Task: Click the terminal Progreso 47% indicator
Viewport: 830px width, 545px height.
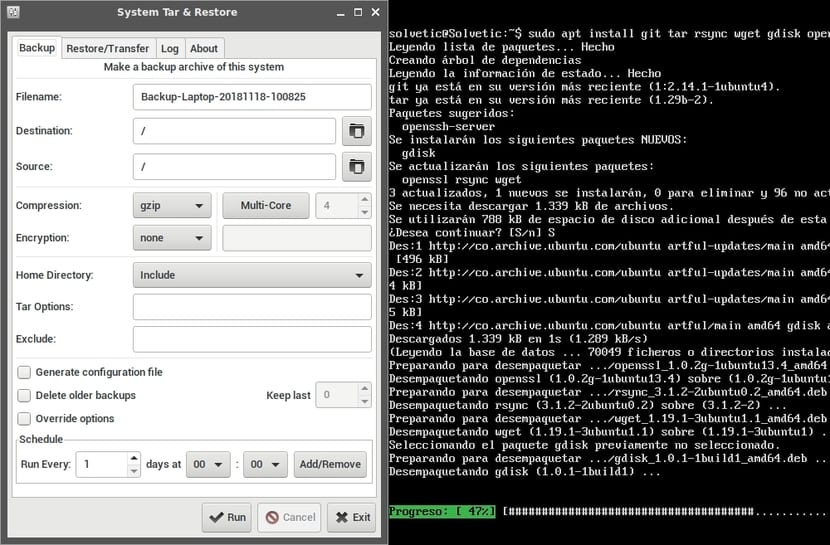Action: coord(442,512)
